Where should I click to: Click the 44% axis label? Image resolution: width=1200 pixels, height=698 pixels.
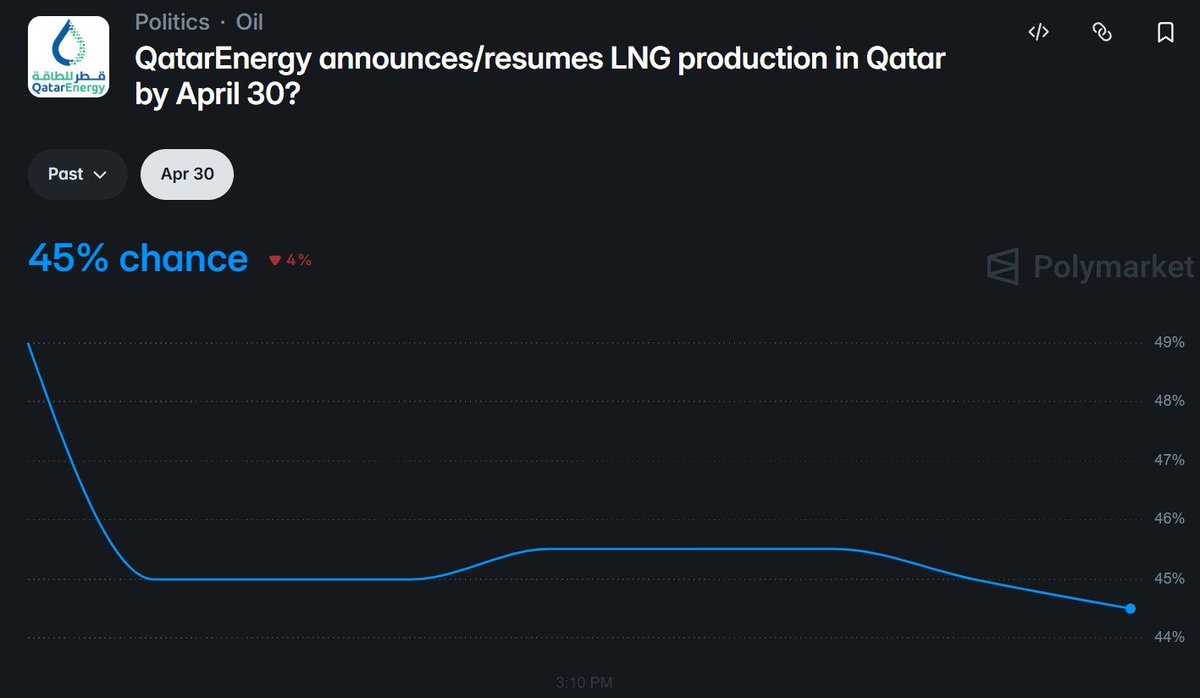coord(1169,637)
